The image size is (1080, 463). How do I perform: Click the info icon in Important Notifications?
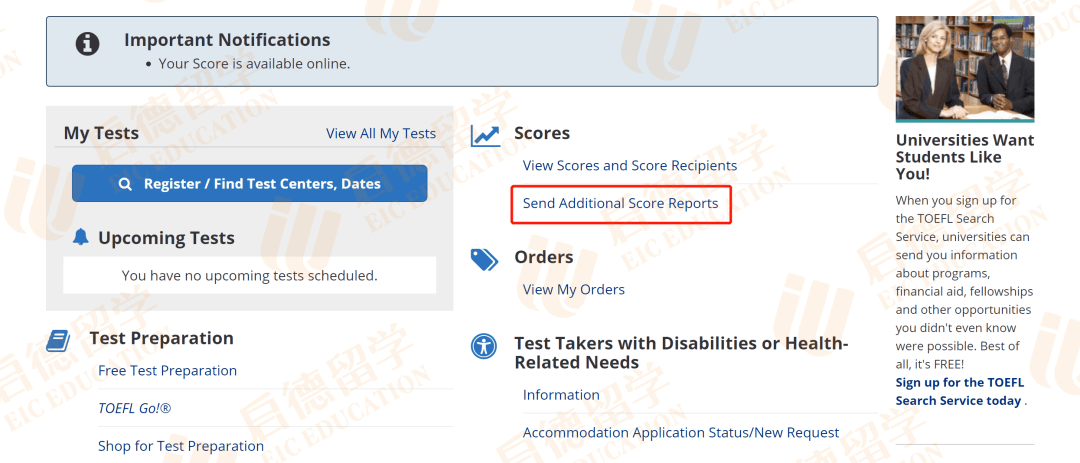pos(89,44)
